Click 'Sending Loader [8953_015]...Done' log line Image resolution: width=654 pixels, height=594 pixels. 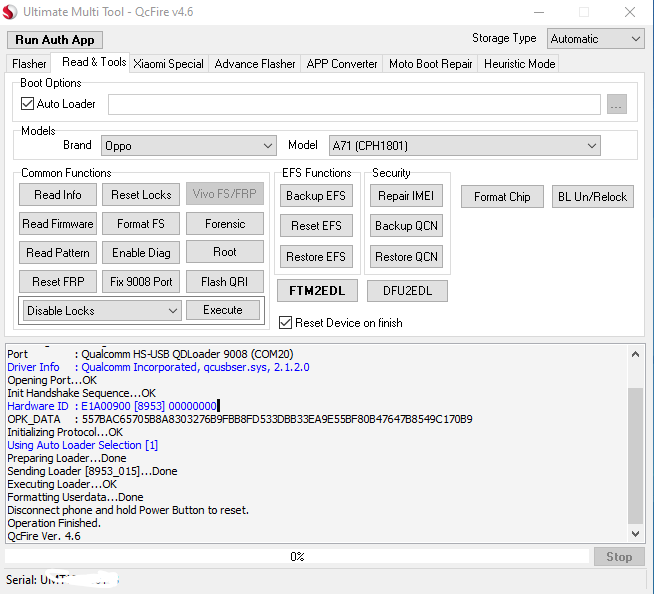coord(92,471)
